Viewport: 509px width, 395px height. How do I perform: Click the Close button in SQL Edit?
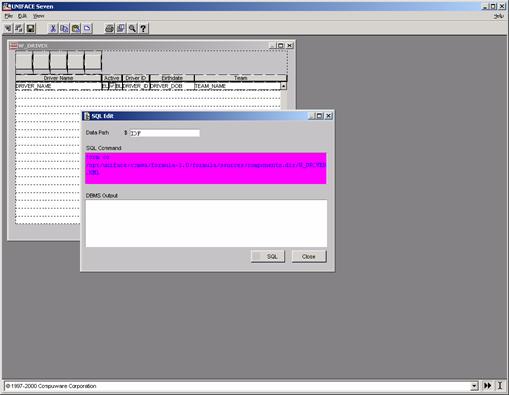click(x=309, y=256)
